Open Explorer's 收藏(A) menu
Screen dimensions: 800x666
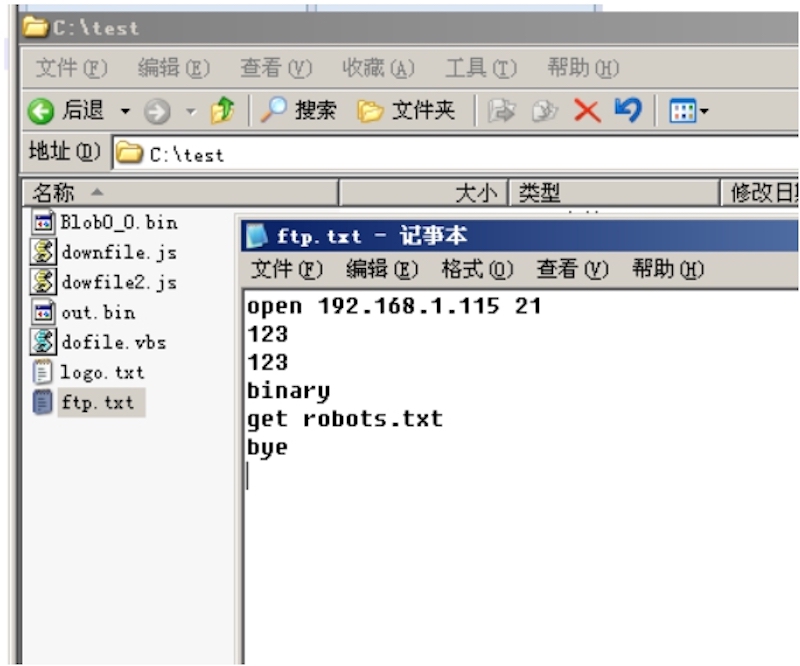tap(378, 69)
